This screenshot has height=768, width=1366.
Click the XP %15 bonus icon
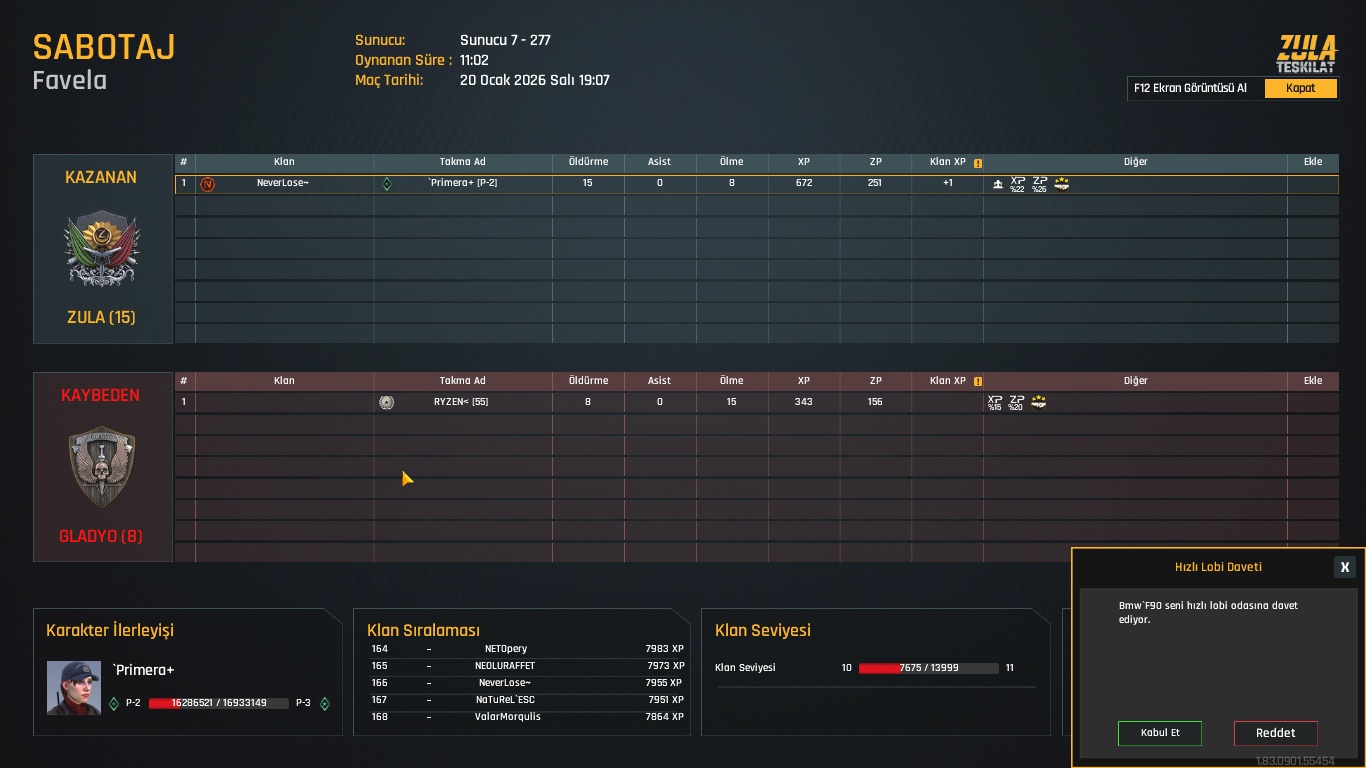pos(995,402)
